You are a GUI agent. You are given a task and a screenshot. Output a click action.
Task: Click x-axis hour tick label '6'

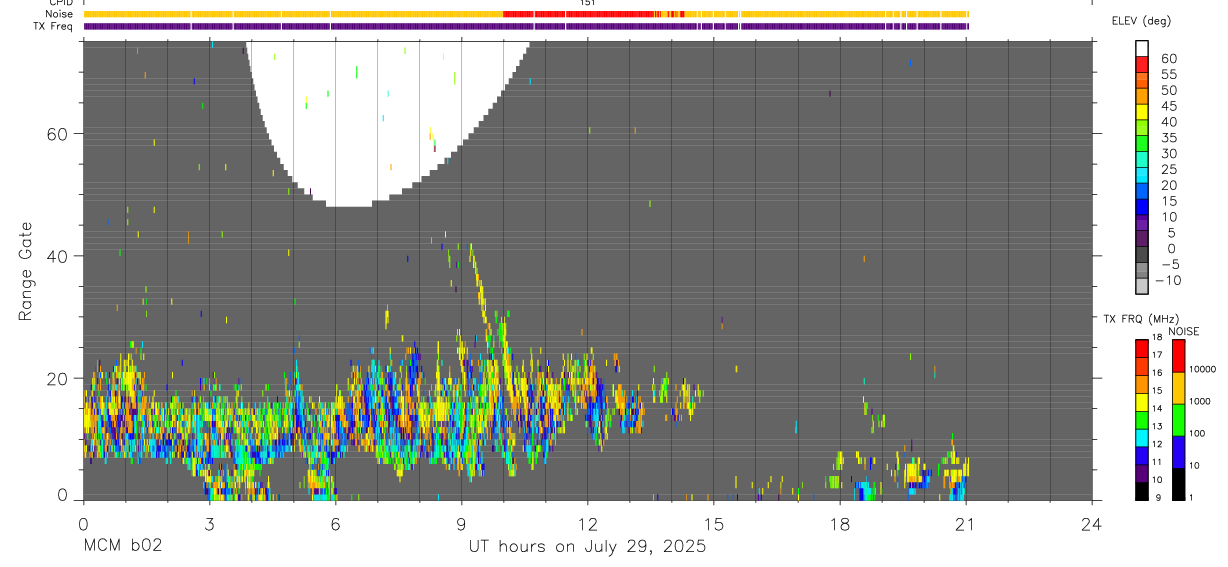pos(335,523)
